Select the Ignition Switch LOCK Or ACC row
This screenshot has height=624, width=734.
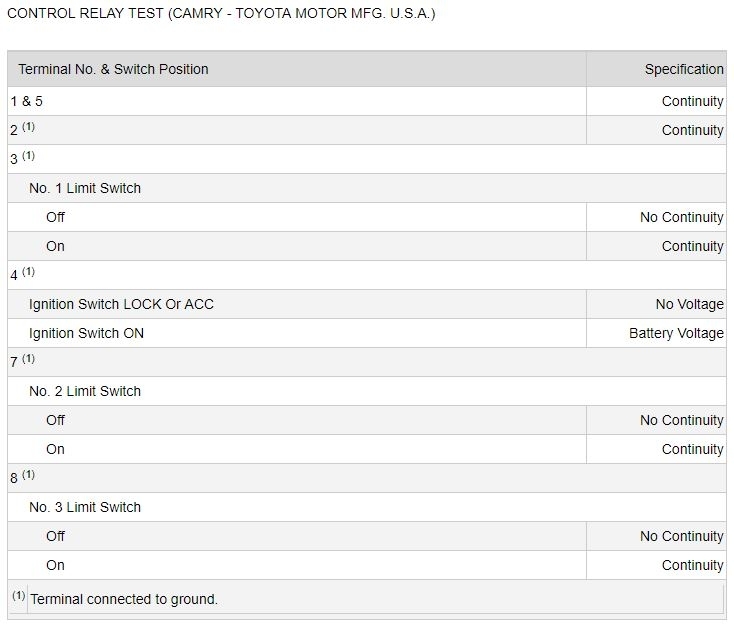pyautogui.click(x=121, y=304)
